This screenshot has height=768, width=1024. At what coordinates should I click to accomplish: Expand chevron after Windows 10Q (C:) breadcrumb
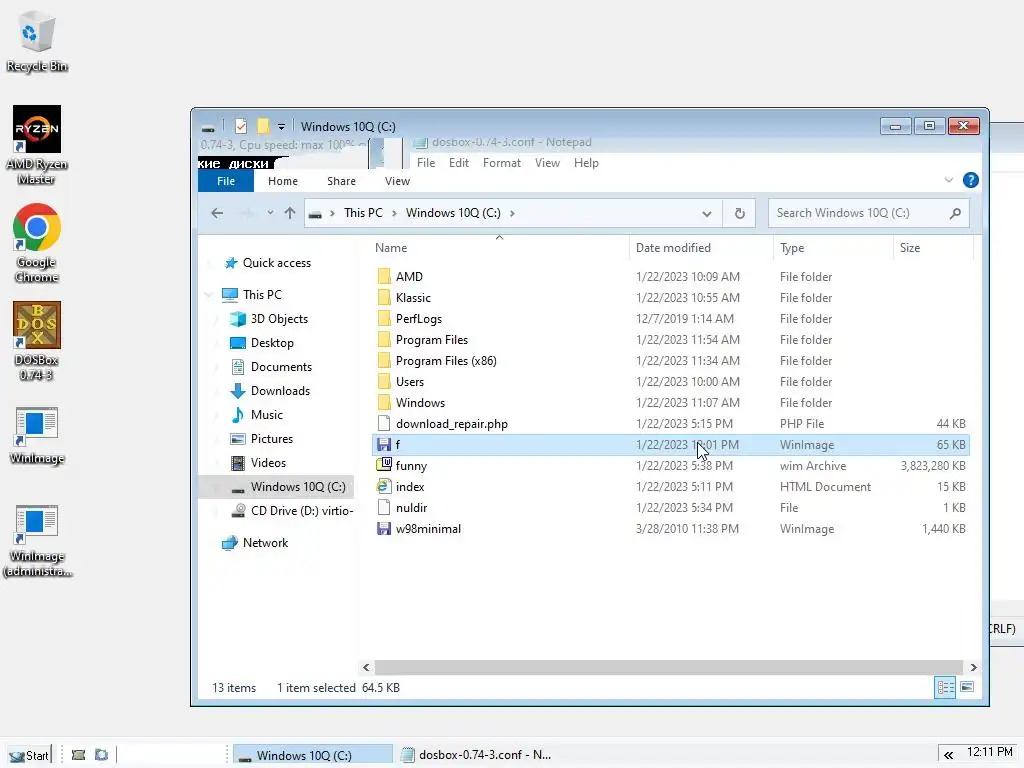(512, 213)
